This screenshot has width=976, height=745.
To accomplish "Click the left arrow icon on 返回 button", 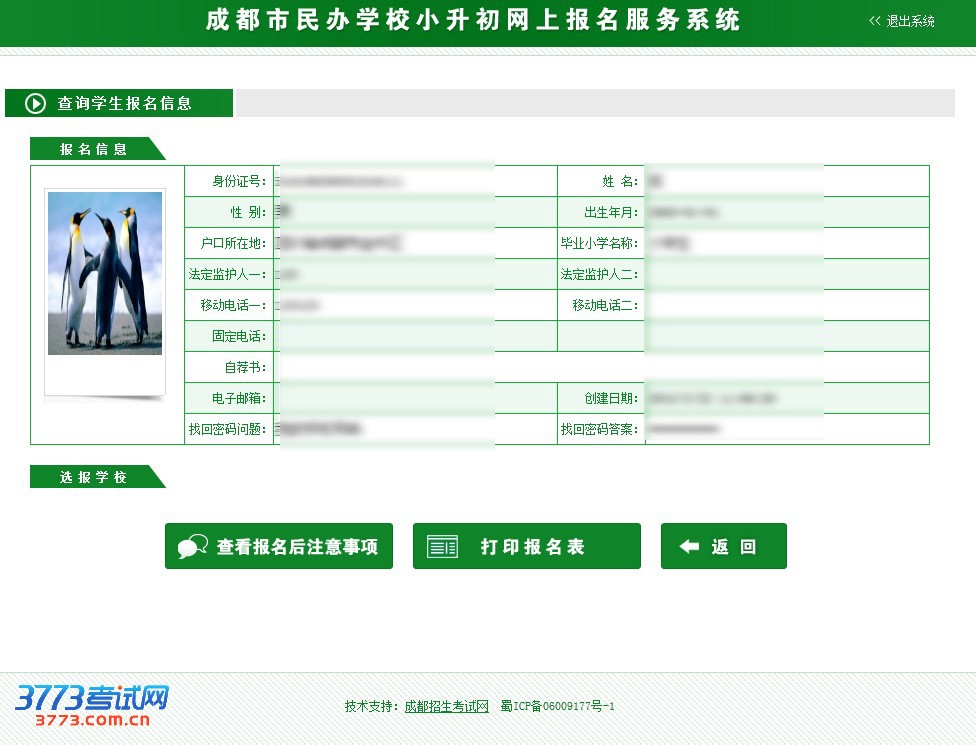I will coord(689,547).
